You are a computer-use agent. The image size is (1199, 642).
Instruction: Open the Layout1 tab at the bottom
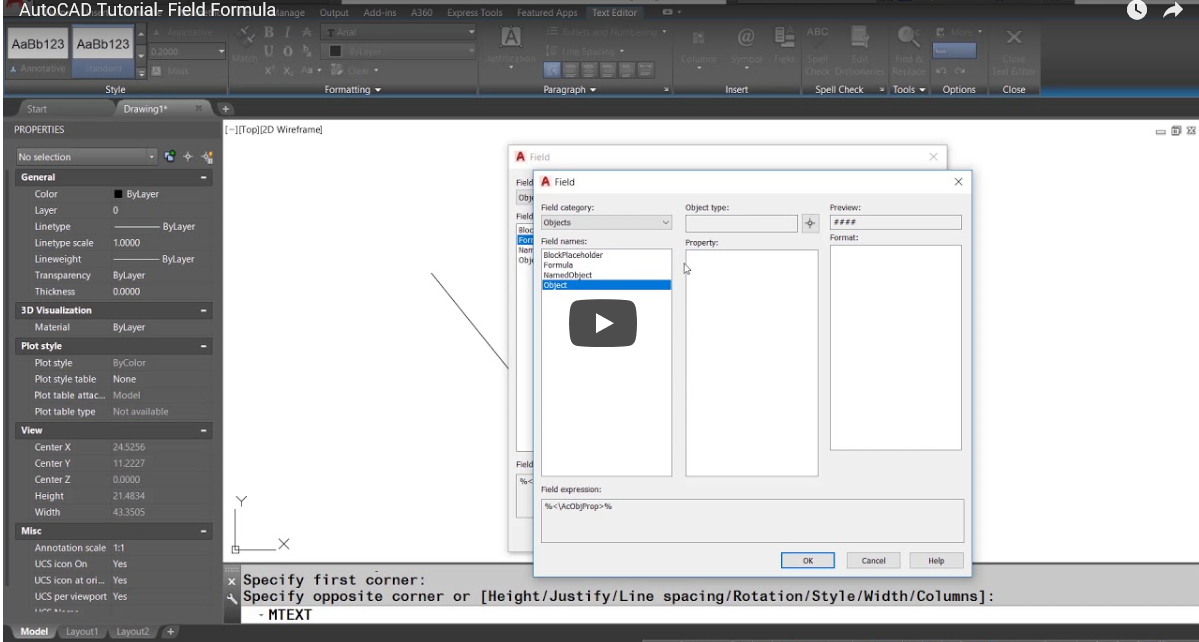pos(84,631)
